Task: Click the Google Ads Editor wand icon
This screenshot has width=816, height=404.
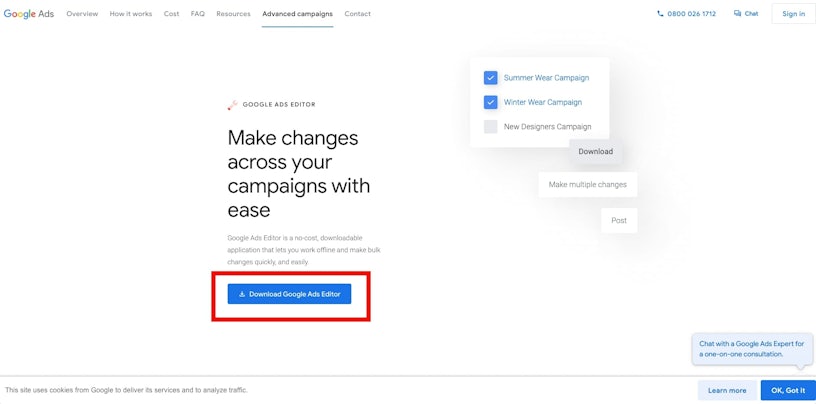Action: (233, 104)
